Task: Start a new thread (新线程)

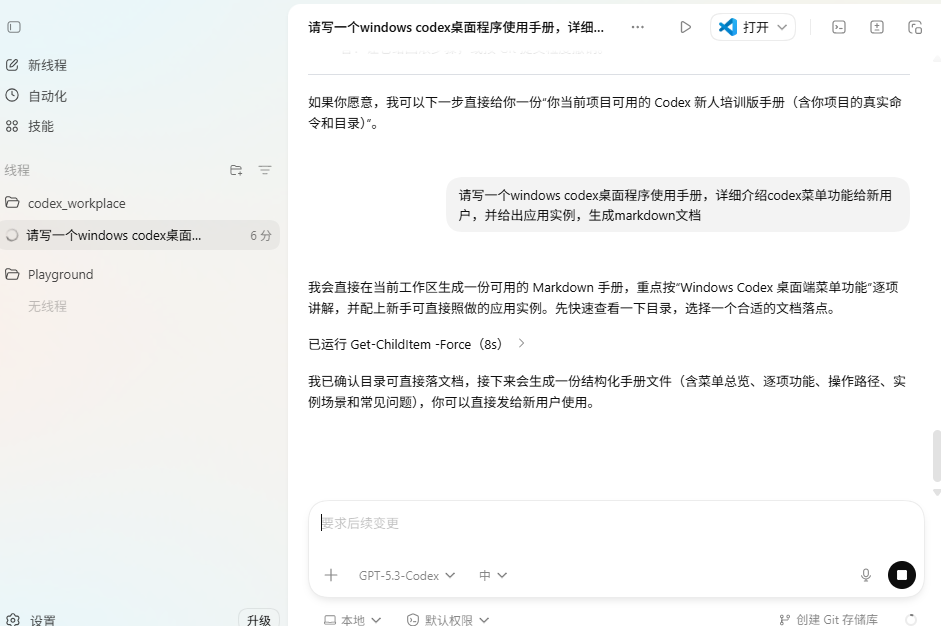Action: tap(36, 65)
